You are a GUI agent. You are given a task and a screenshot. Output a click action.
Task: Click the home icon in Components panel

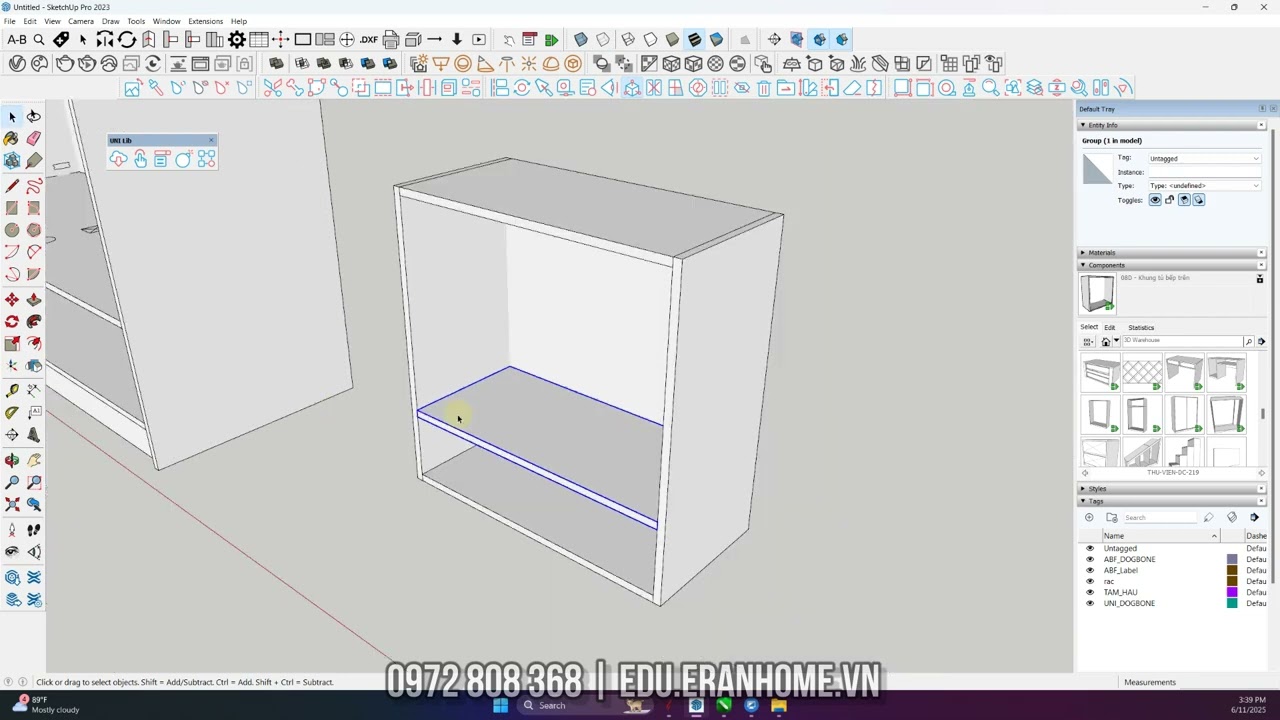[x=1106, y=342]
